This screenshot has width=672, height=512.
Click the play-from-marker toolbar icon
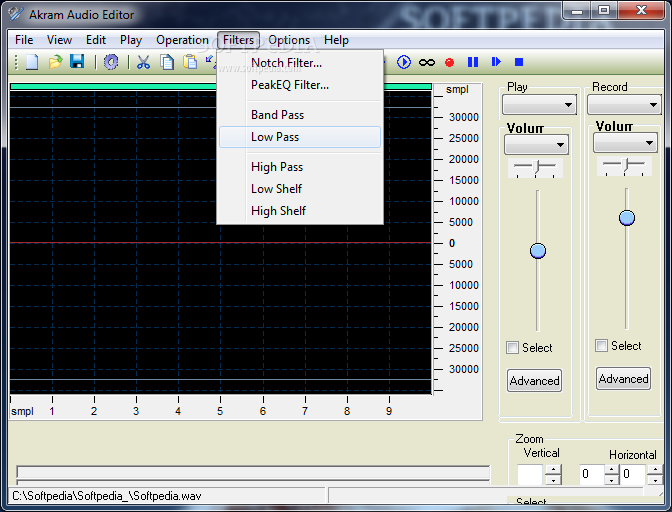[x=496, y=62]
